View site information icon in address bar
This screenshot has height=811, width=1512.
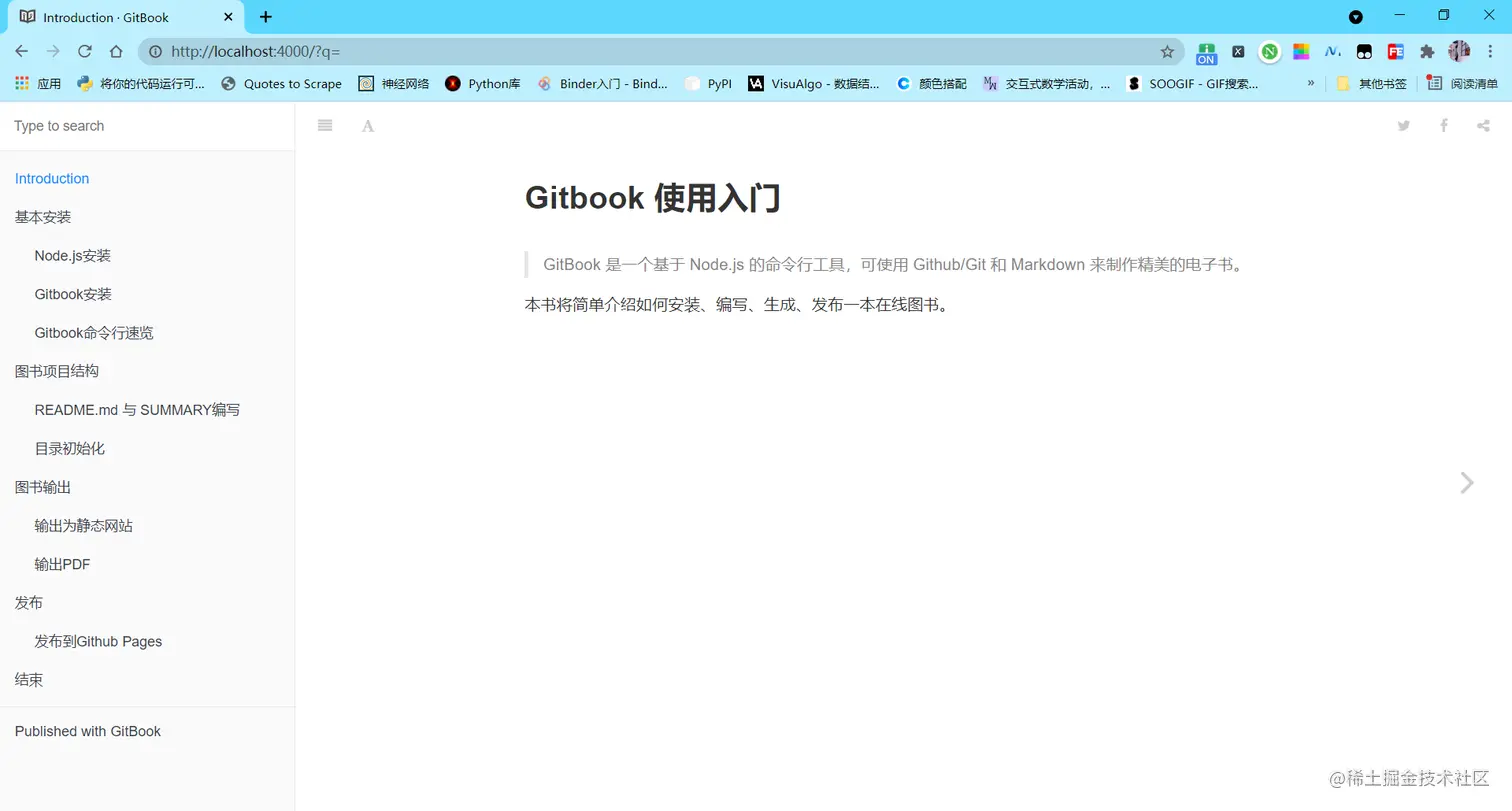click(155, 51)
